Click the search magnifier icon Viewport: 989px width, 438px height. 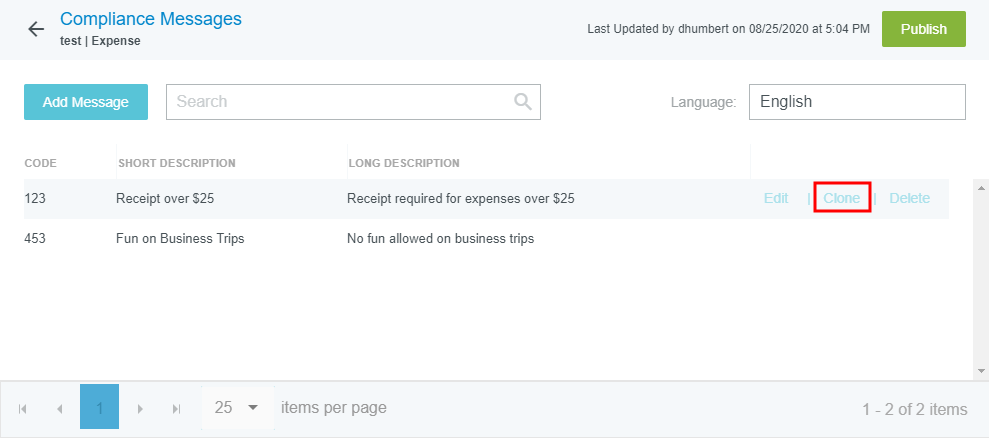(522, 101)
